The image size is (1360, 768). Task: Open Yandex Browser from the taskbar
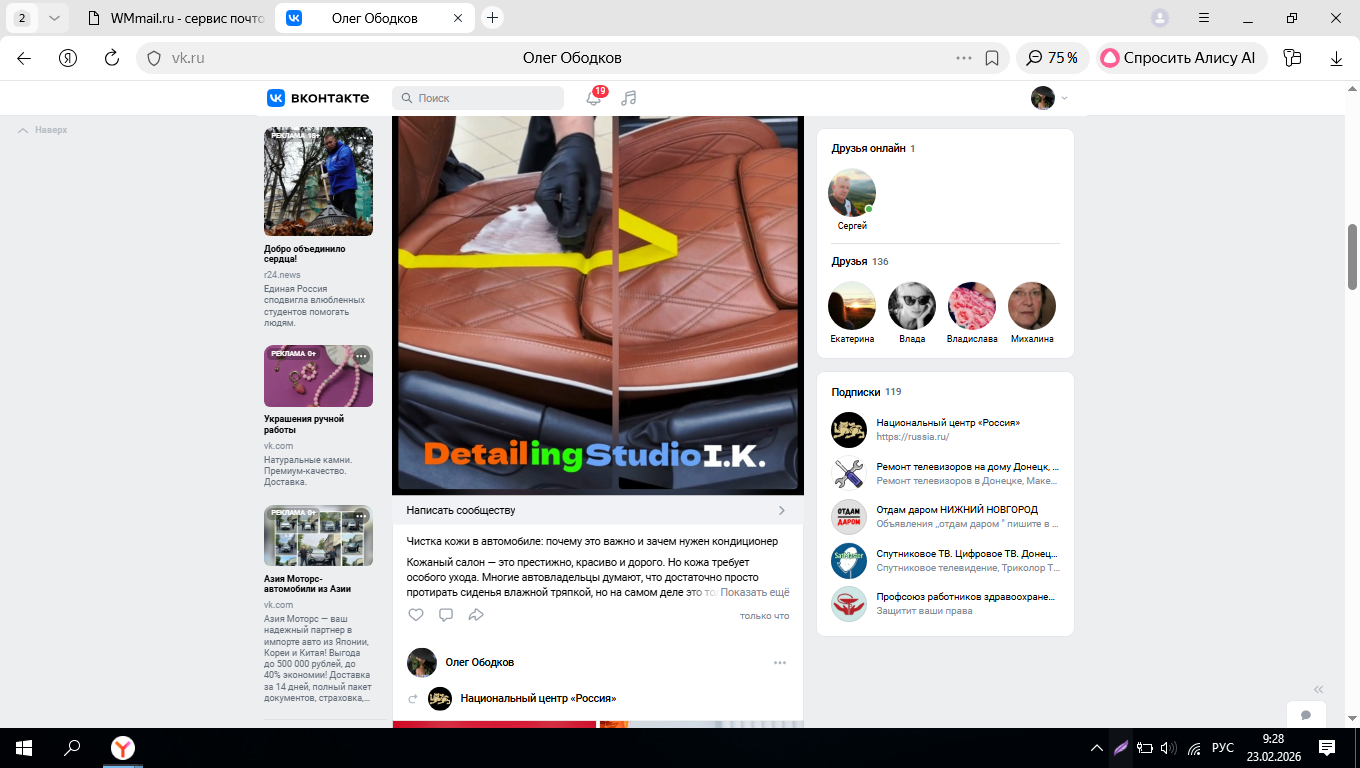tap(123, 748)
